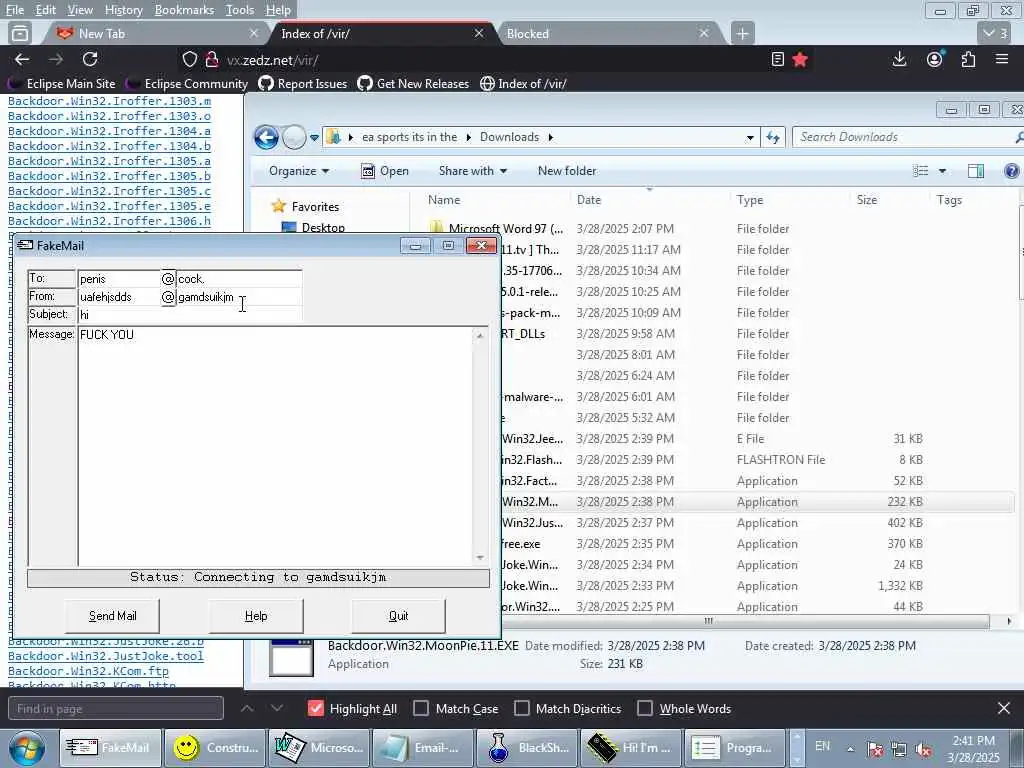Open view options dropdown arrow
1024x768 pixels.
click(942, 171)
